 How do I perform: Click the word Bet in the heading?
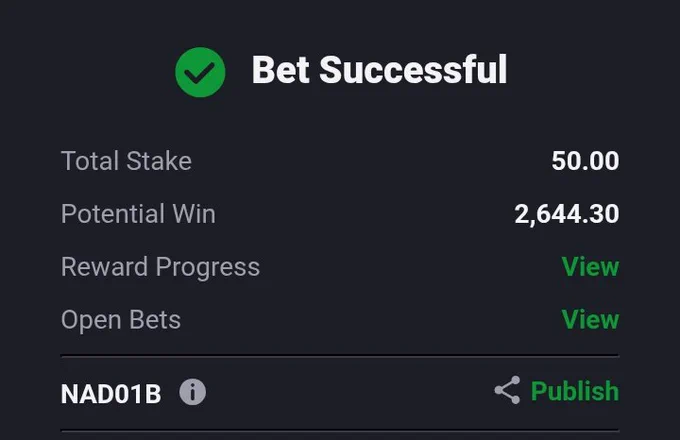tap(281, 69)
